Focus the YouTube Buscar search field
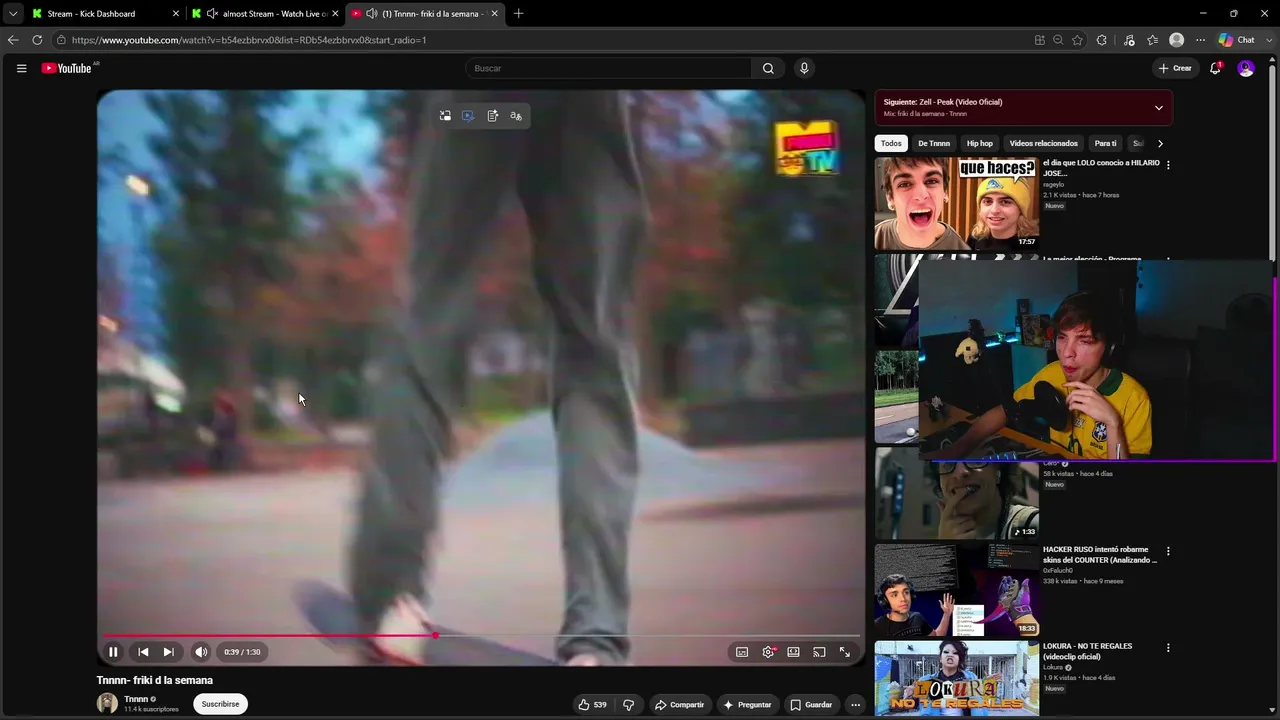Viewport: 1280px width, 720px height. click(609, 68)
